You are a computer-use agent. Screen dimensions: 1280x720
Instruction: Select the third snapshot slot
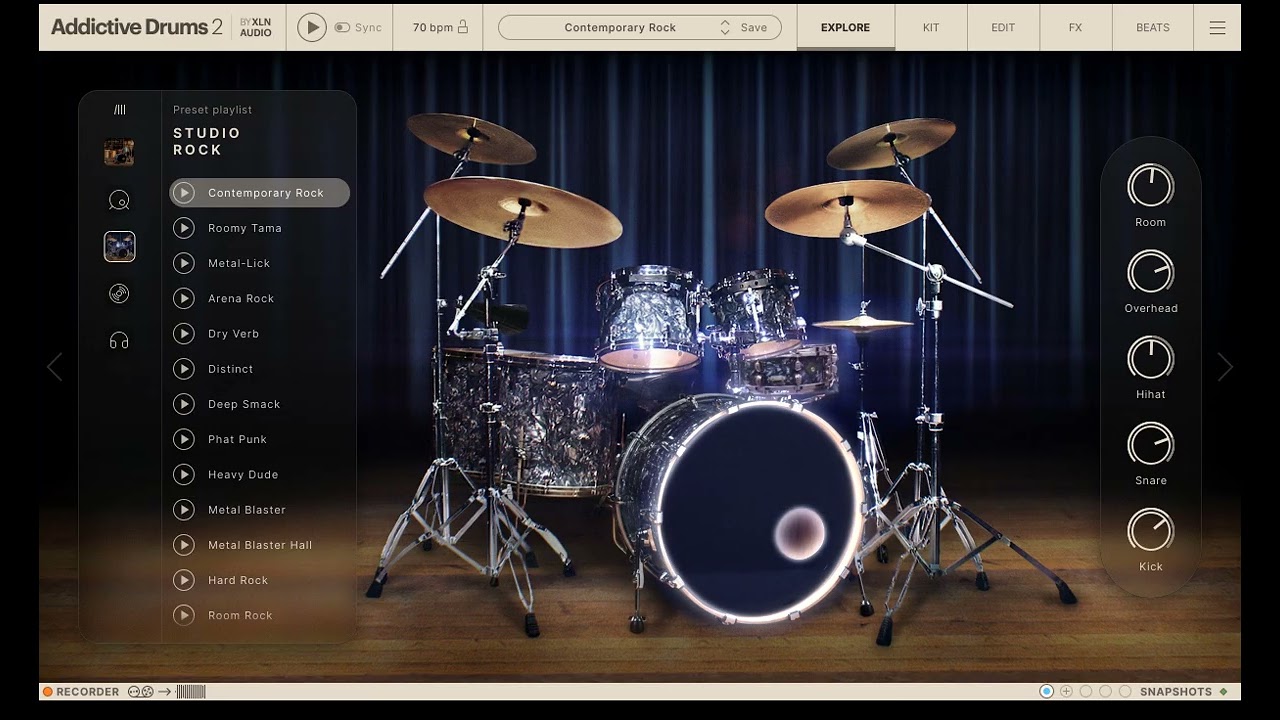[1086, 691]
